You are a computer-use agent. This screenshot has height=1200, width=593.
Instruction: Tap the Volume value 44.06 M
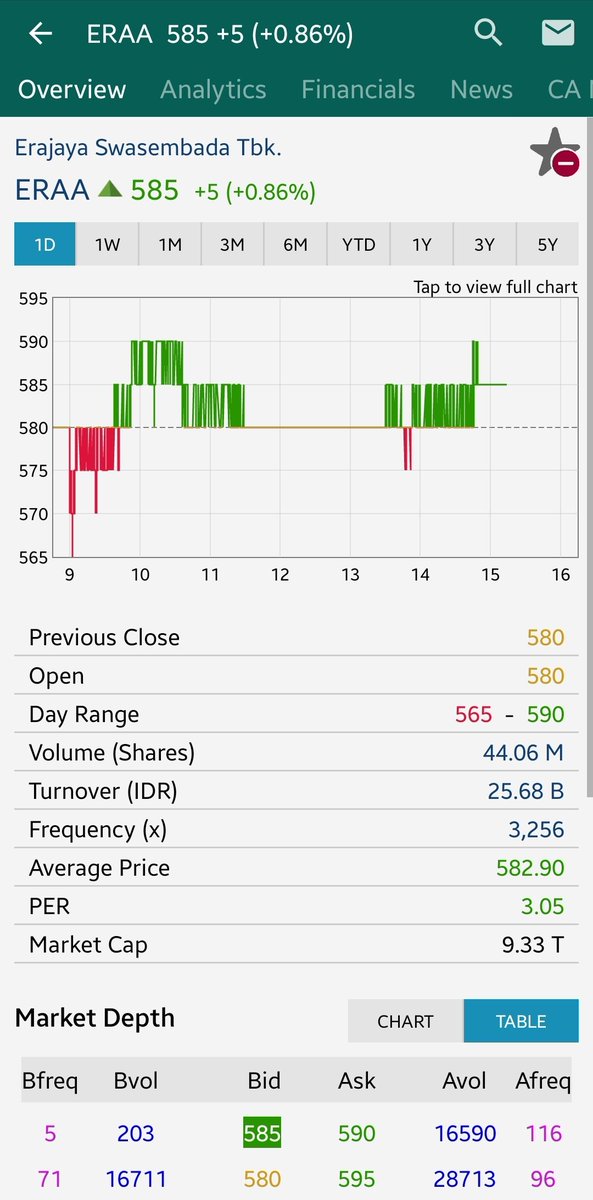click(x=526, y=753)
